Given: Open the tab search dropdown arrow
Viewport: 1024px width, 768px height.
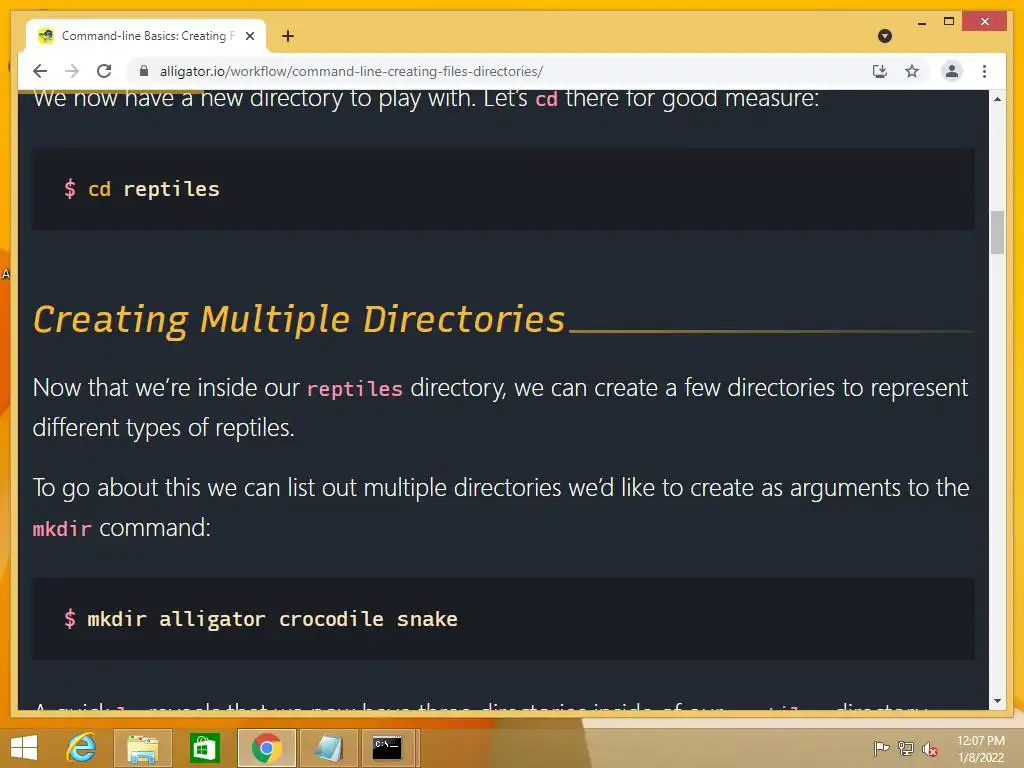Looking at the screenshot, I should coord(885,36).
